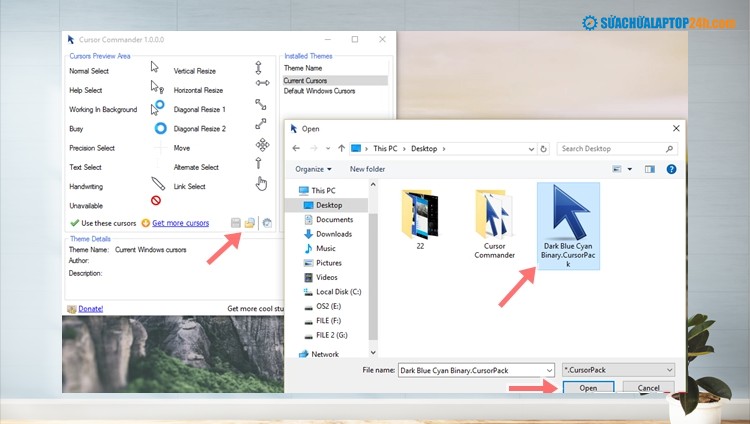
Task: Open the Donate! link
Action: point(90,309)
